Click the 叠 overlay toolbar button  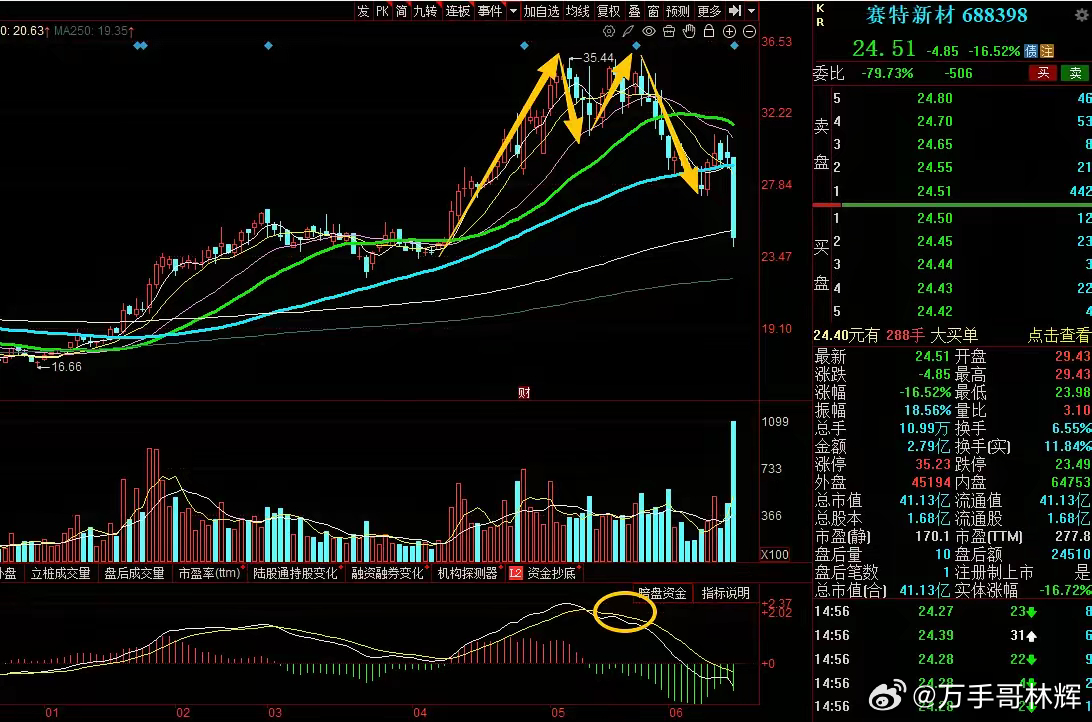[634, 11]
